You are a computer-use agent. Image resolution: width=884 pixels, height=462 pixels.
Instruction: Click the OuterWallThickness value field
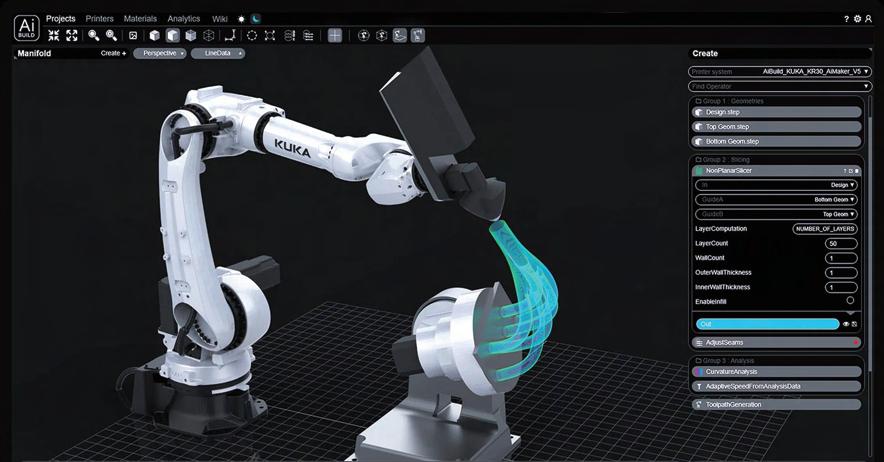(841, 273)
